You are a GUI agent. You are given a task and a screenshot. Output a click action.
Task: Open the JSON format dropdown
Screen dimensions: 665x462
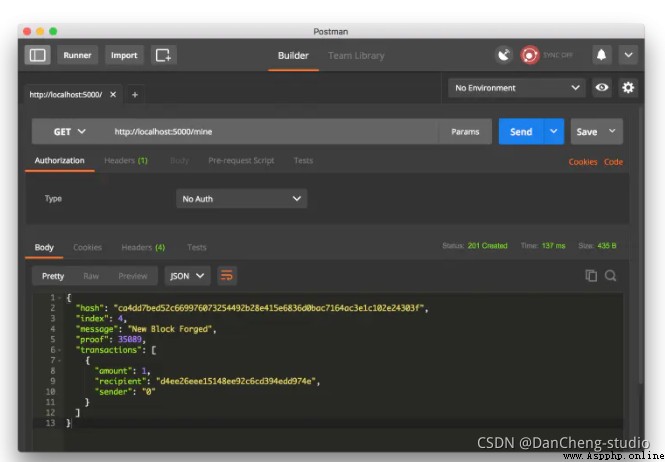(x=187, y=276)
